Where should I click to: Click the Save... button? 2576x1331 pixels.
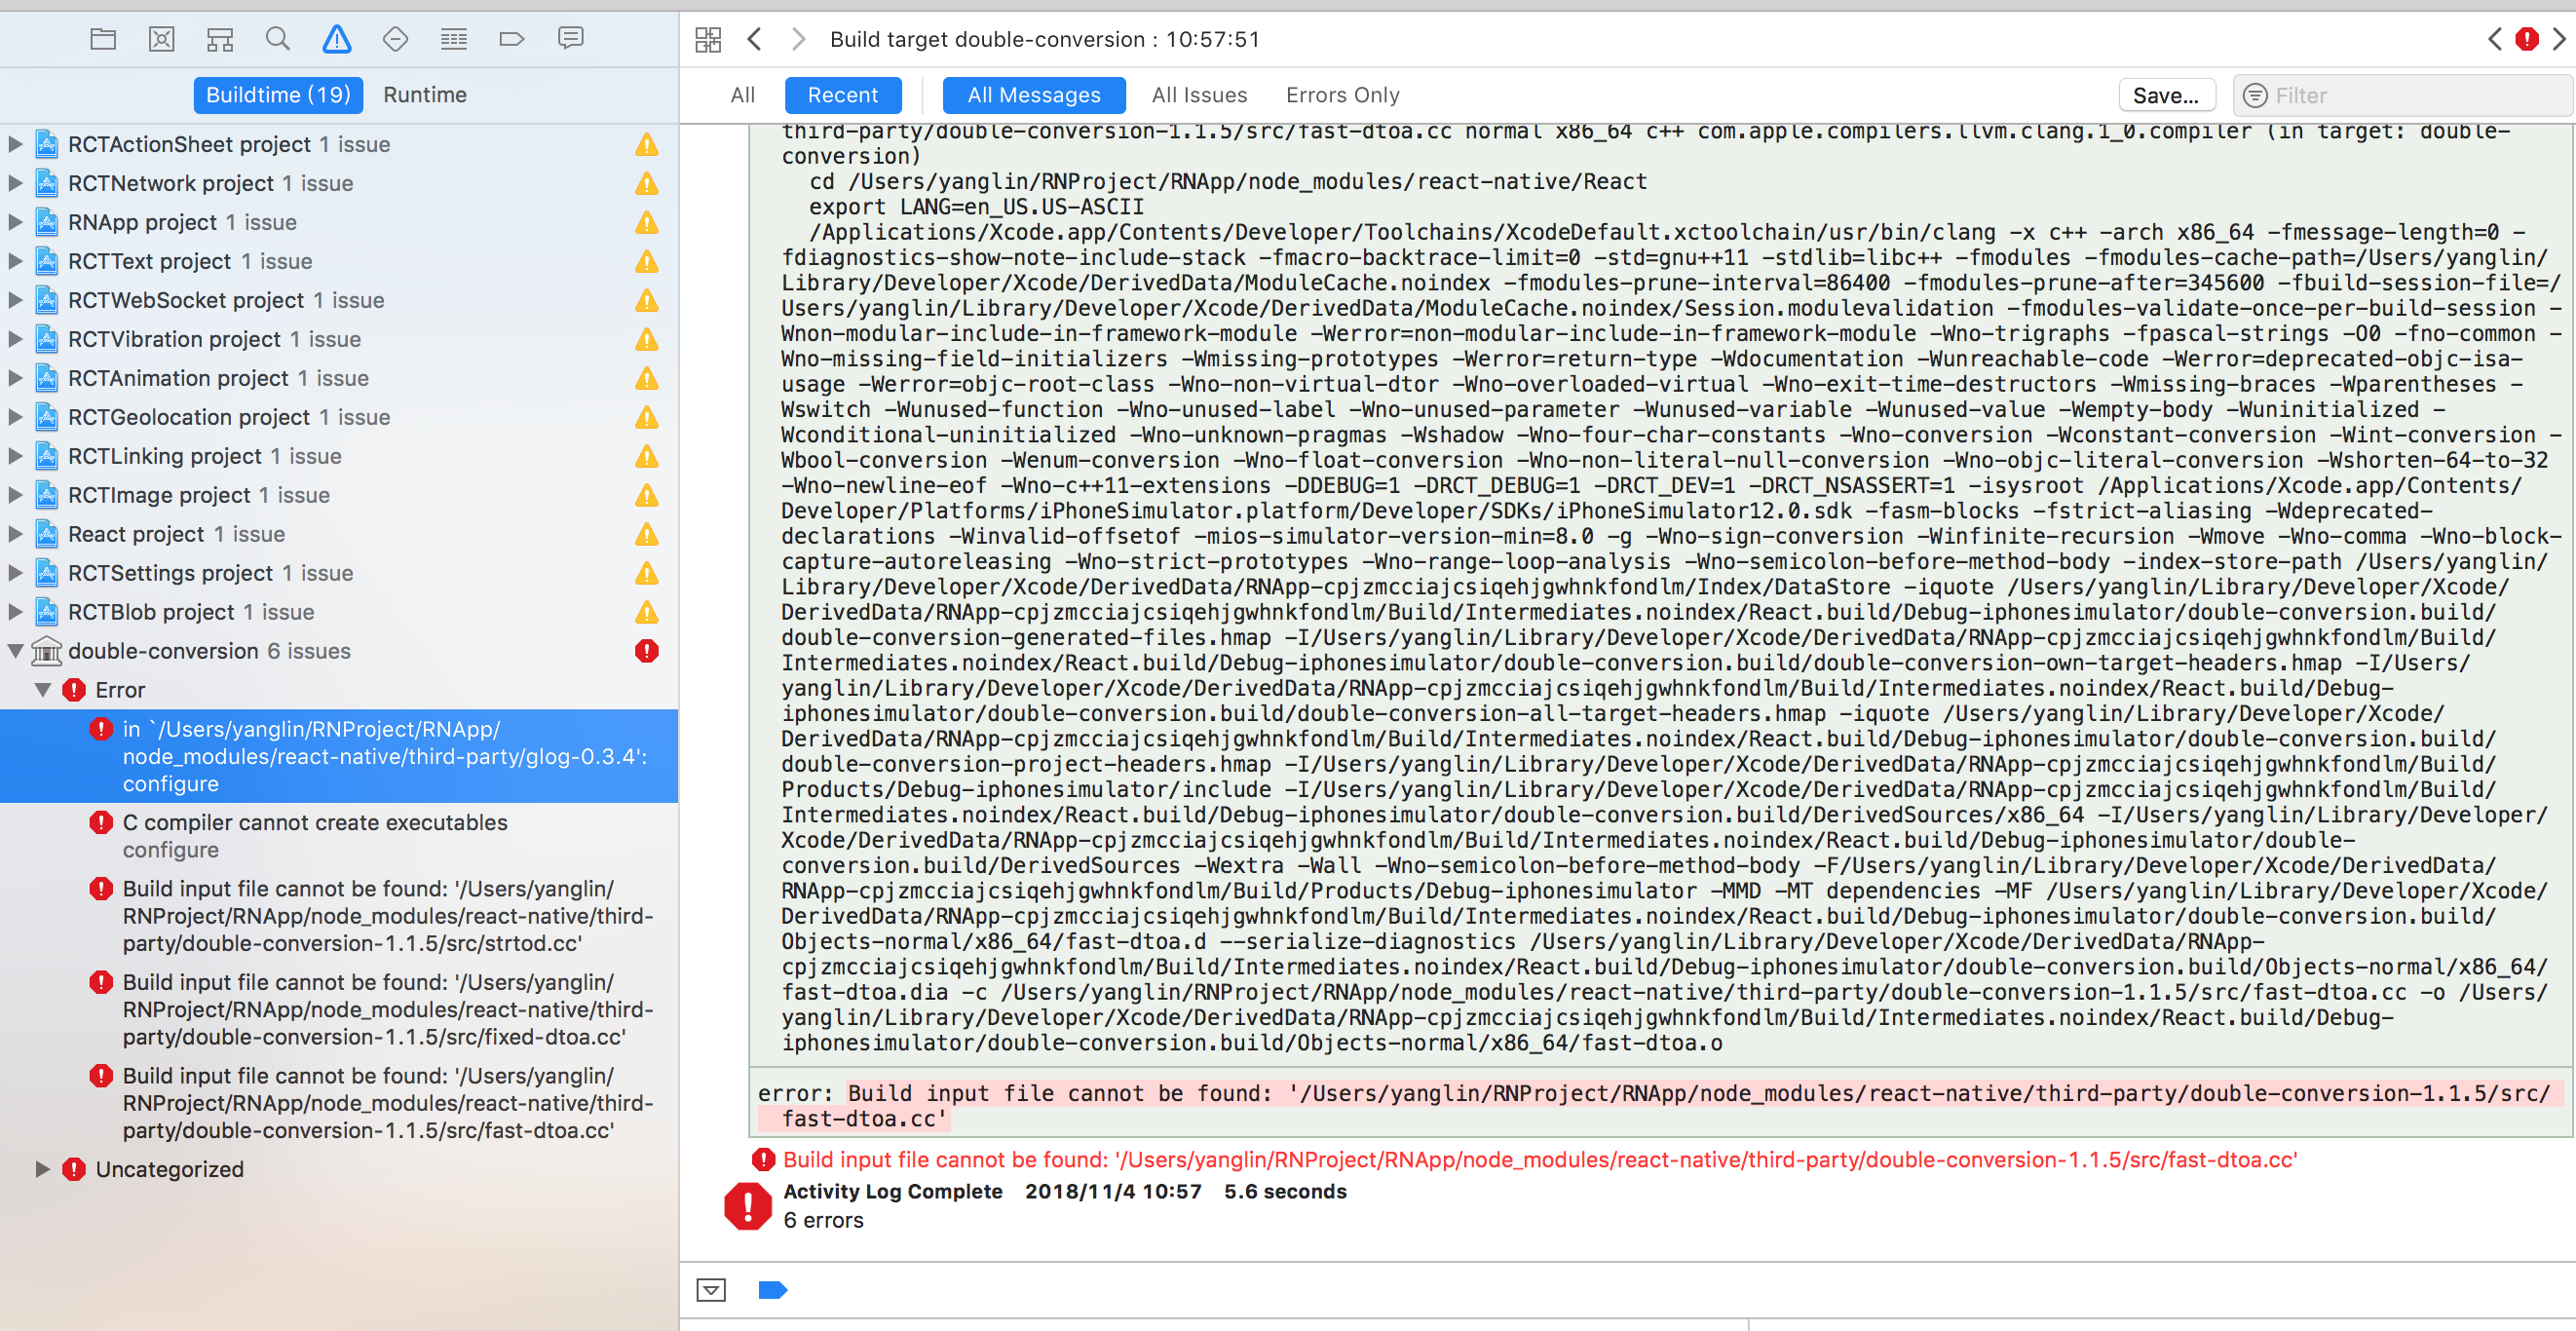pyautogui.click(x=2165, y=96)
